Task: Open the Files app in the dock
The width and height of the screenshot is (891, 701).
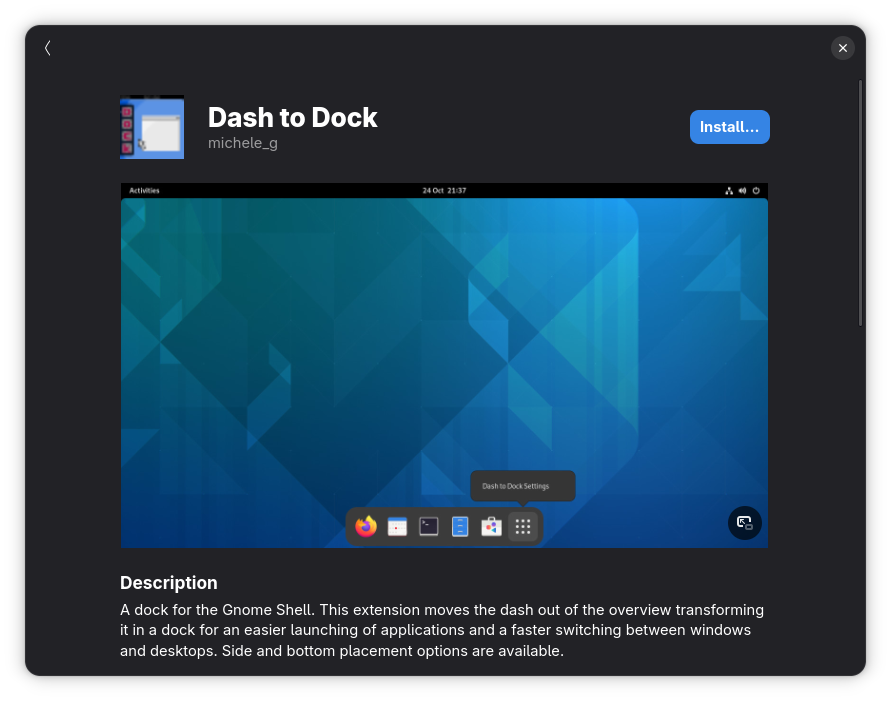Action: pyautogui.click(x=459, y=525)
